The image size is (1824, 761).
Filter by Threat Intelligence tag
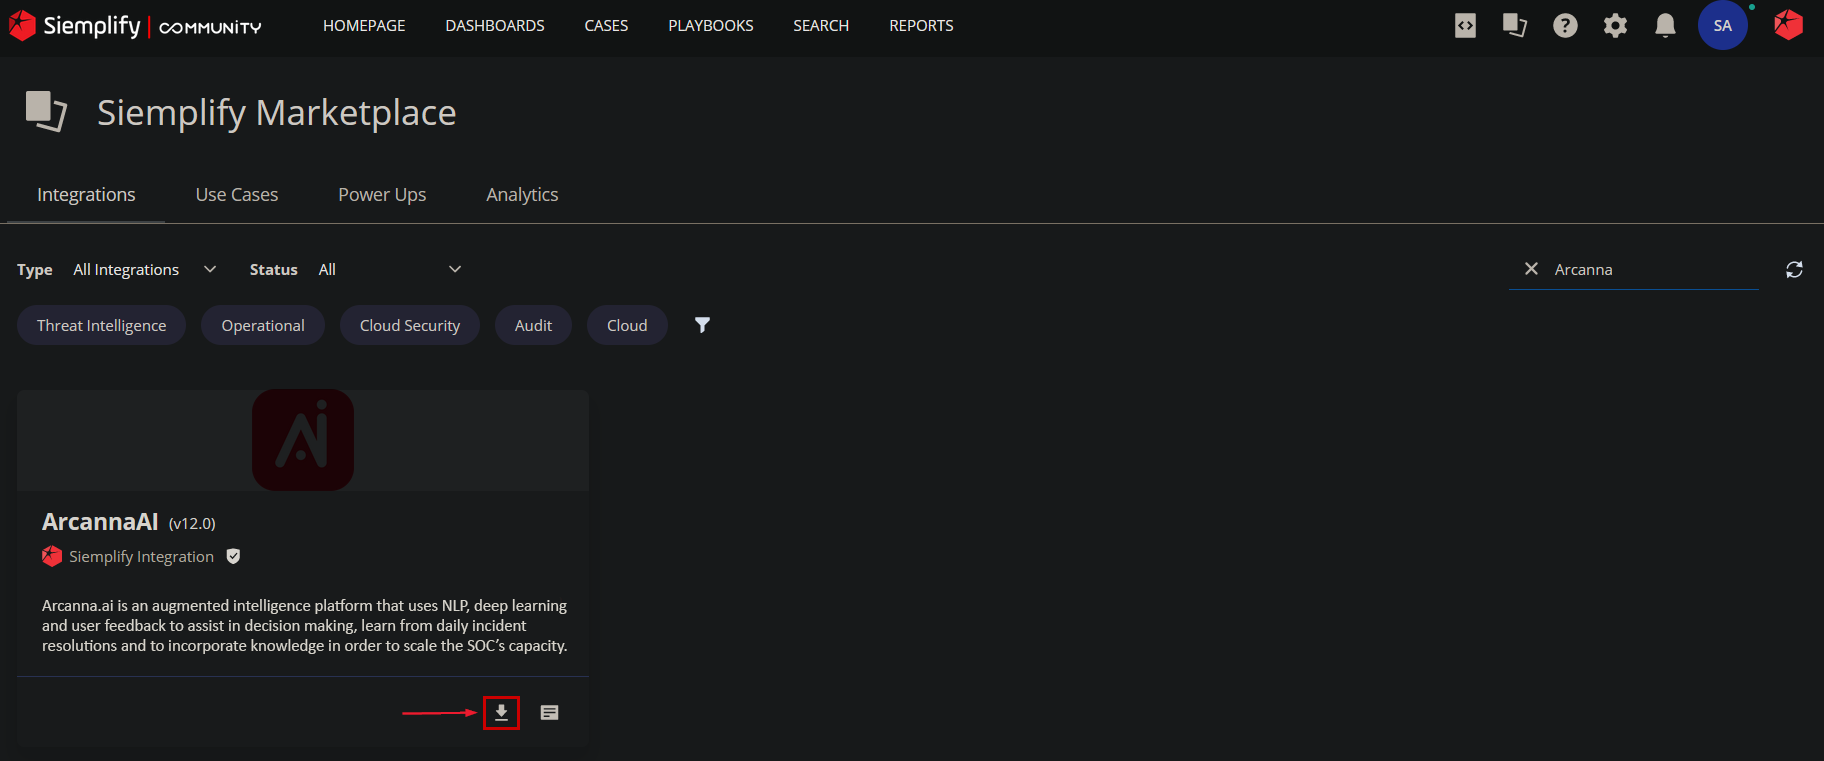tap(102, 325)
